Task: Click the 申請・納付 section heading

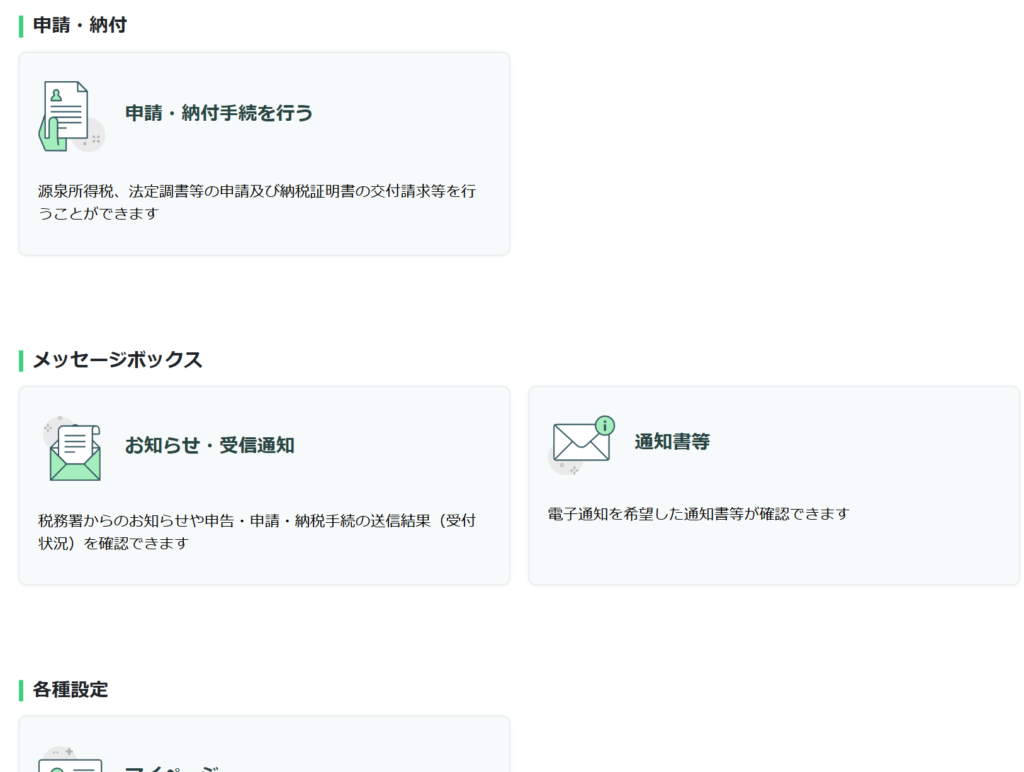Action: 80,26
